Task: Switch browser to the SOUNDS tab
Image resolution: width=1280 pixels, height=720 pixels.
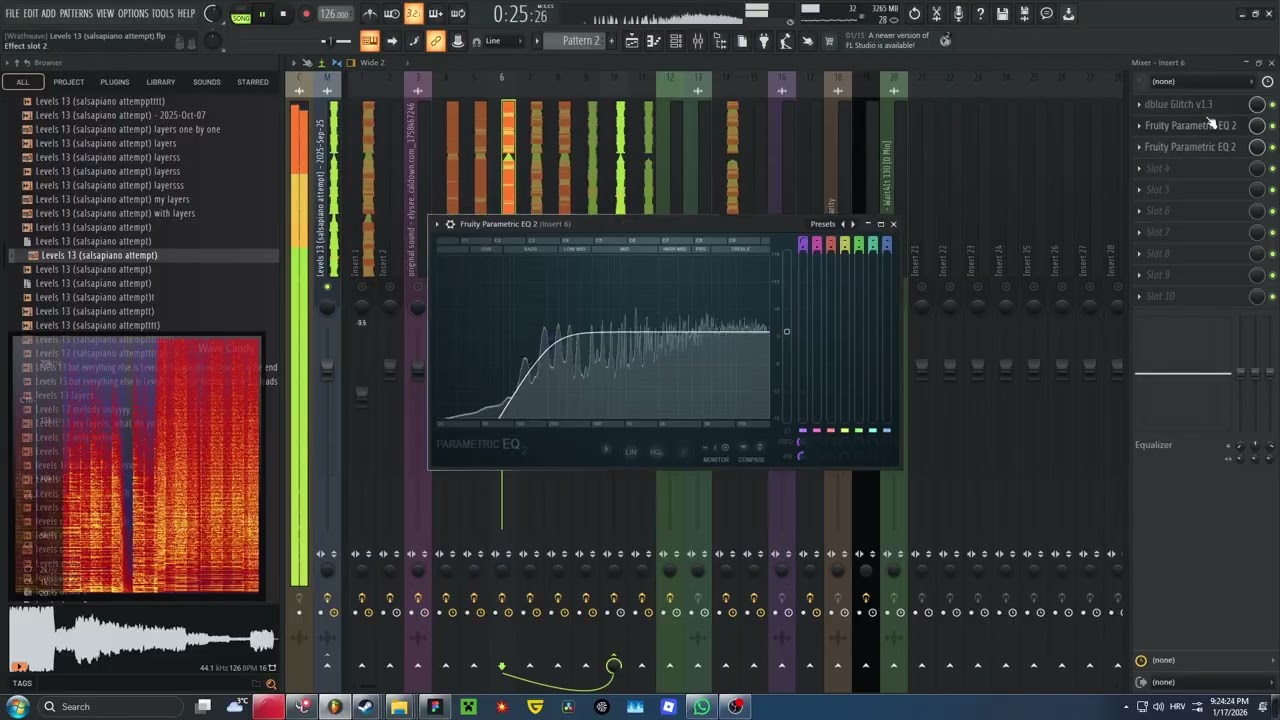Action: [x=207, y=82]
